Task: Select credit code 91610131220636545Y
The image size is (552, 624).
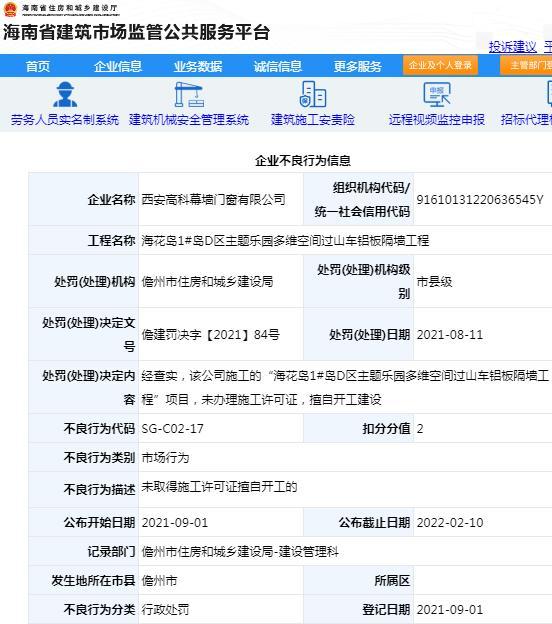Action: (x=480, y=199)
